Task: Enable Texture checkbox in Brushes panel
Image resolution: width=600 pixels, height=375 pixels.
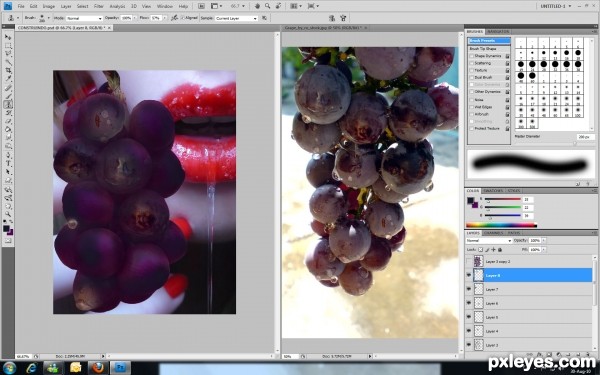Action: [x=472, y=70]
